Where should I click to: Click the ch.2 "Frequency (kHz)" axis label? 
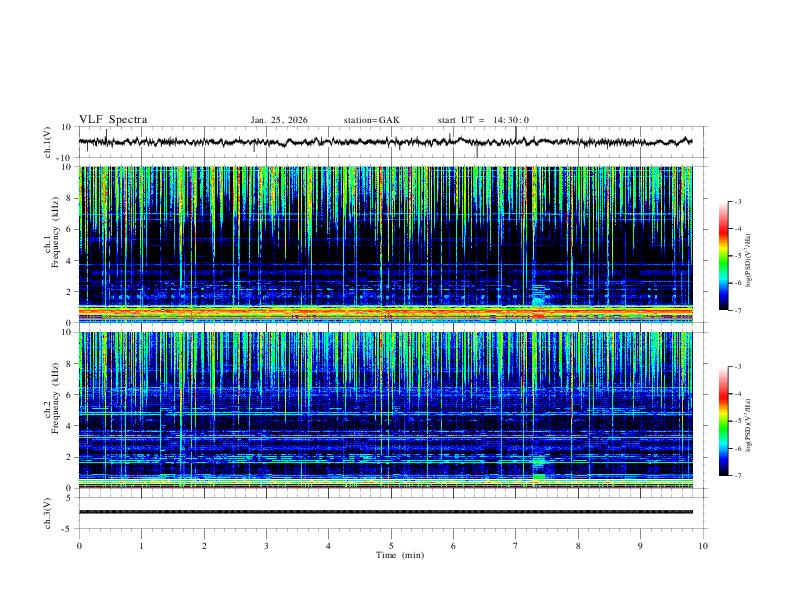[56, 398]
